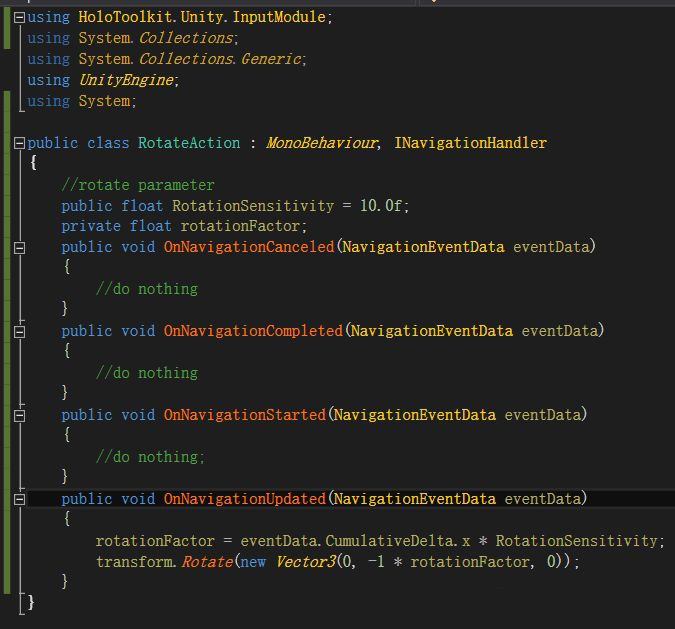
Task: Click the MonoBehaviour base class
Action: point(321,143)
